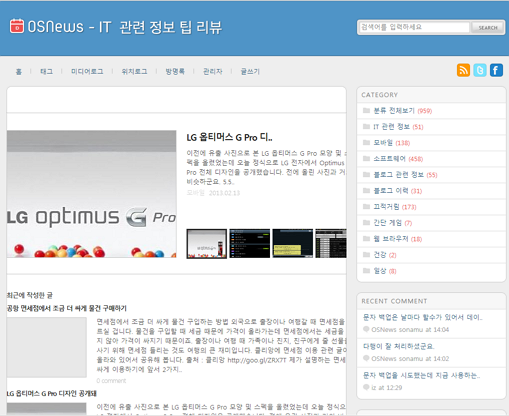Click folder icon beside IT 관련 정보
Screen dimensions: 509x416
click(366, 126)
